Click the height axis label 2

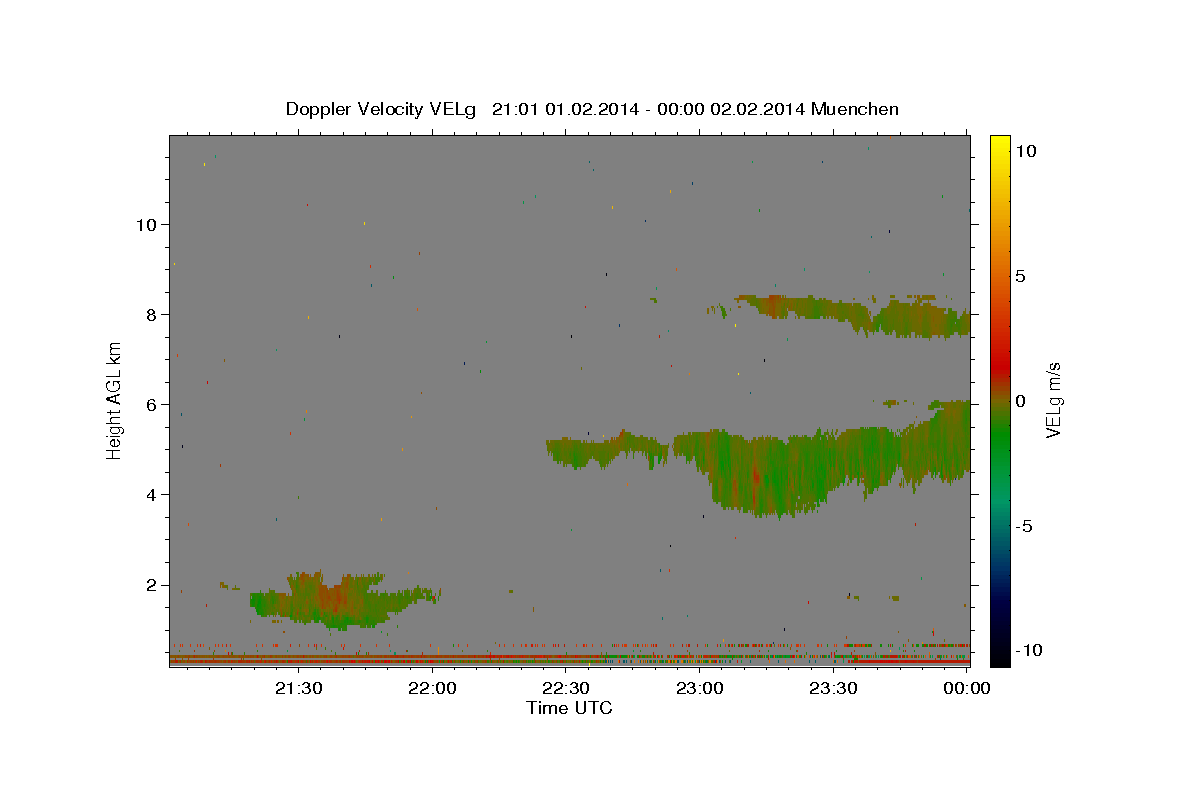[x=151, y=585]
